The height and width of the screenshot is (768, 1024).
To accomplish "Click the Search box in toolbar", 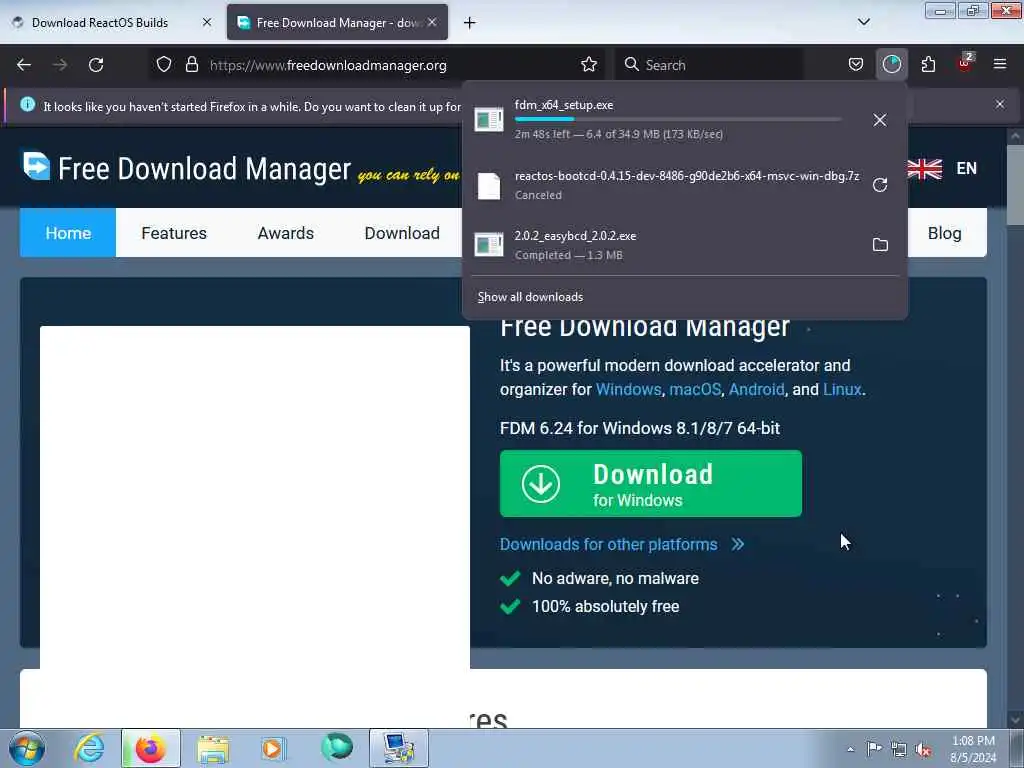I will pyautogui.click(x=709, y=65).
